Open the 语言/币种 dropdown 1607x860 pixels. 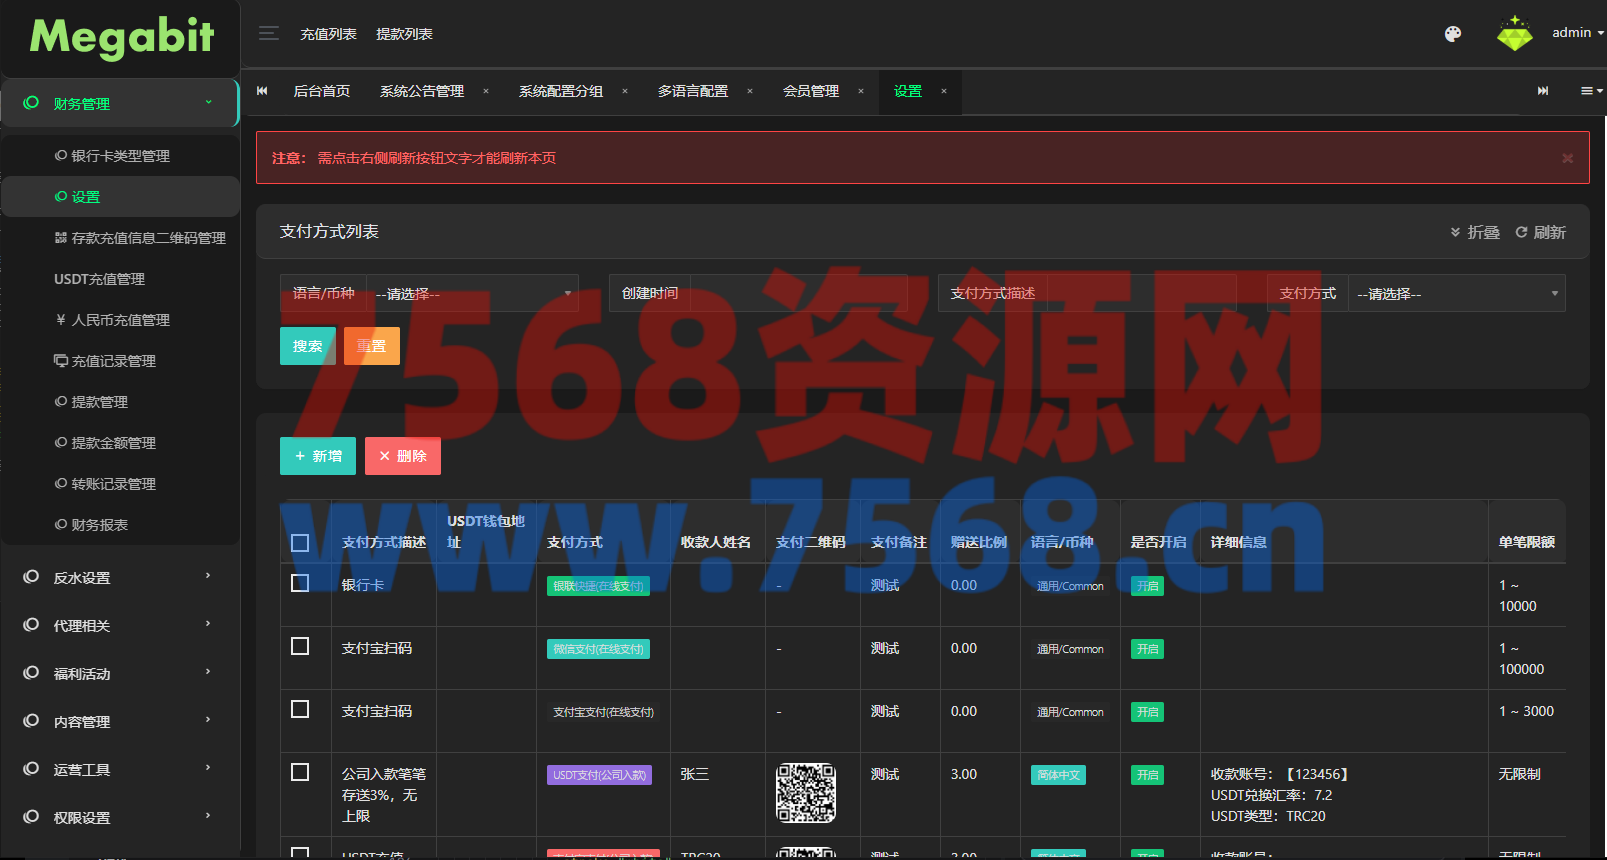point(472,294)
